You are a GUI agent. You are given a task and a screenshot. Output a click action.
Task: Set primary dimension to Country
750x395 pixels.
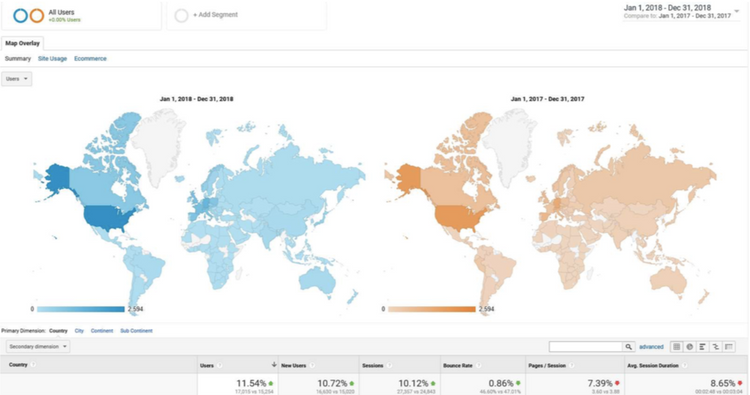point(58,331)
